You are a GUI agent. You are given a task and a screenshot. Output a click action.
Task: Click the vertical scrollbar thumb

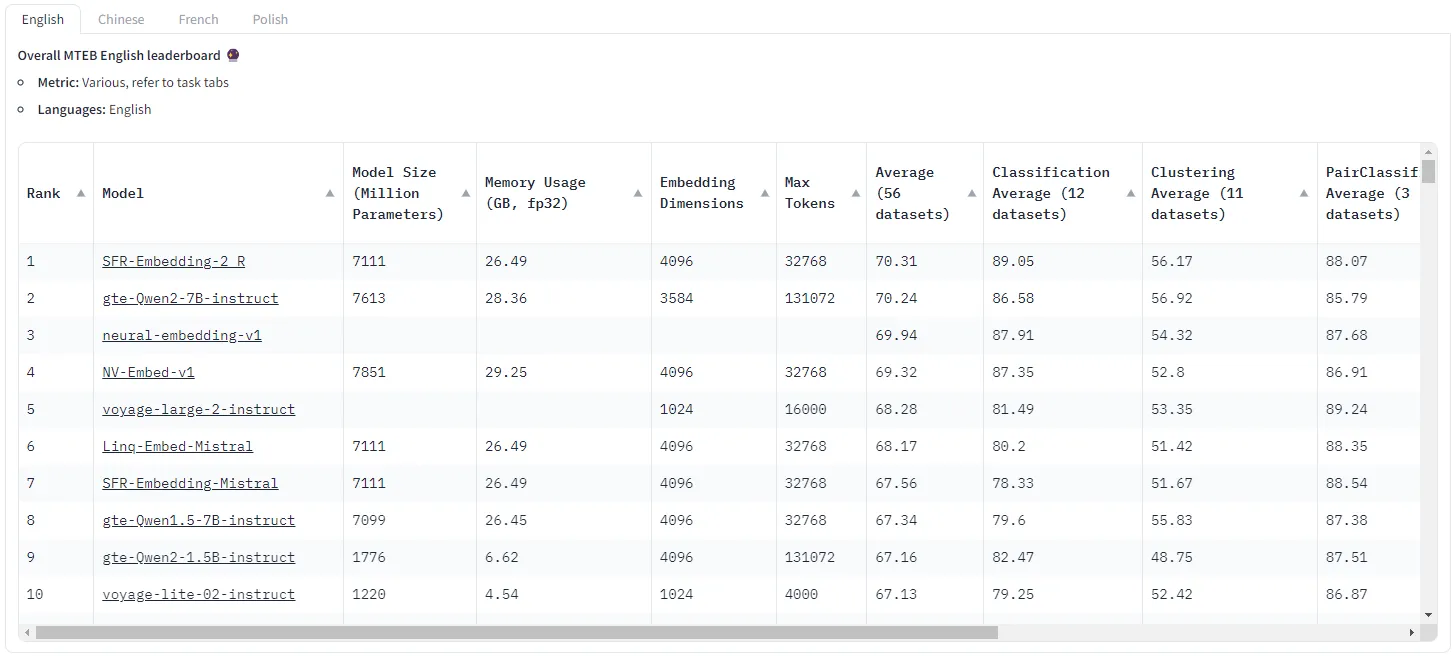click(x=1429, y=171)
